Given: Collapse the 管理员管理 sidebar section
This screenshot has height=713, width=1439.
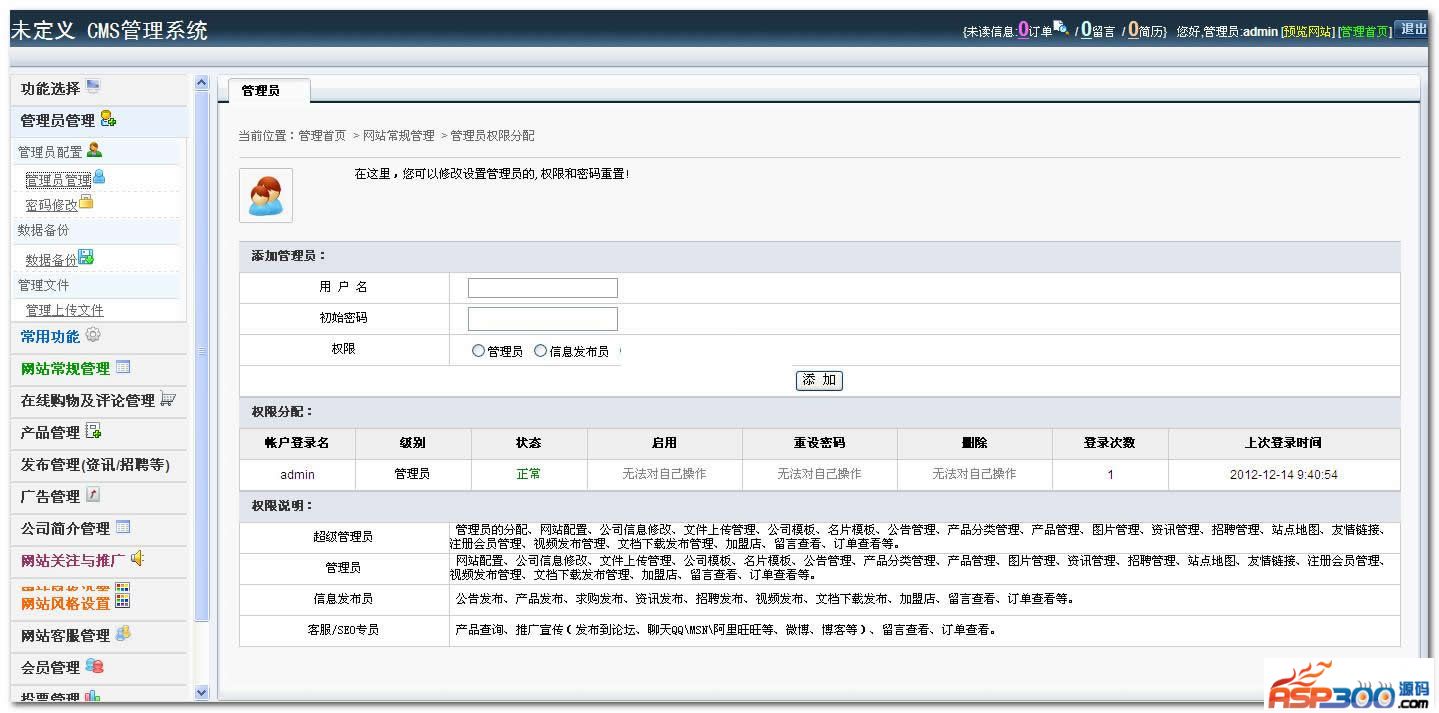Looking at the screenshot, I should coord(57,121).
